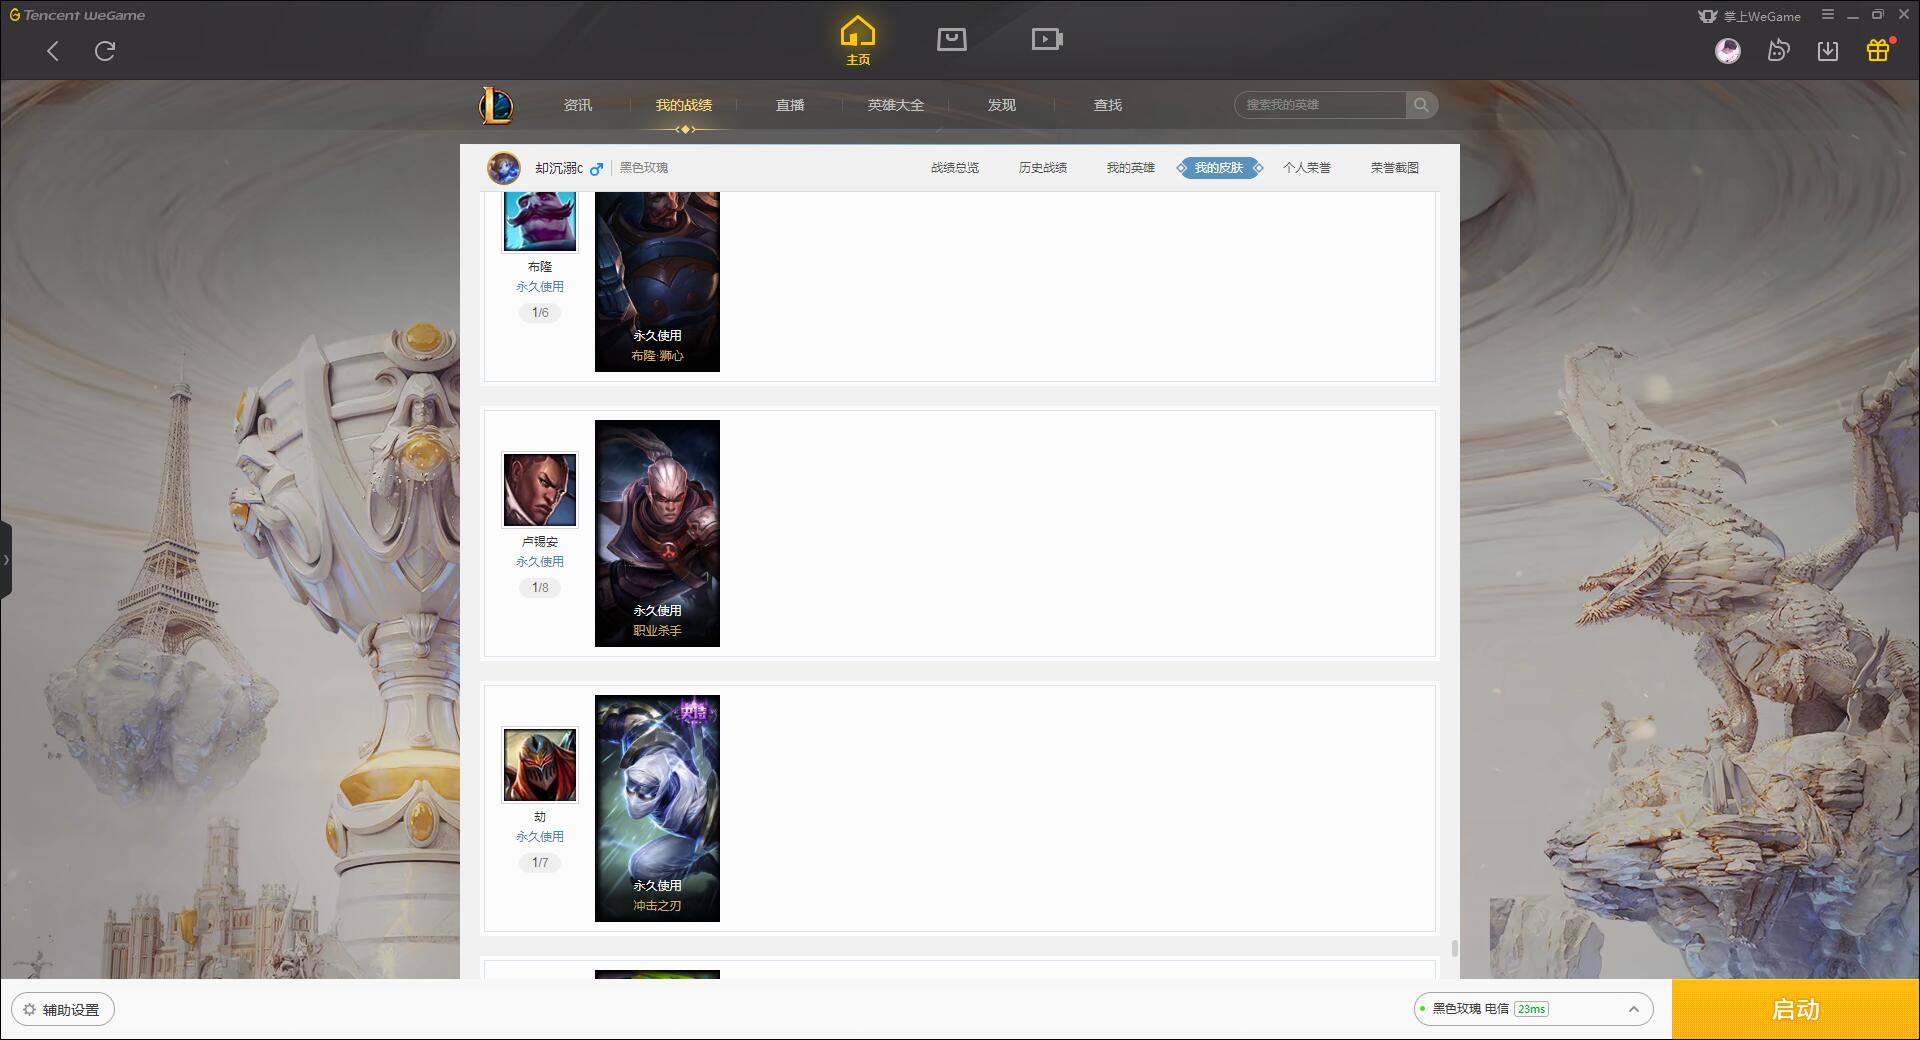Click the 黑色玫瑰 server name in the profile header
Screen dimensions: 1920x1040
(644, 168)
